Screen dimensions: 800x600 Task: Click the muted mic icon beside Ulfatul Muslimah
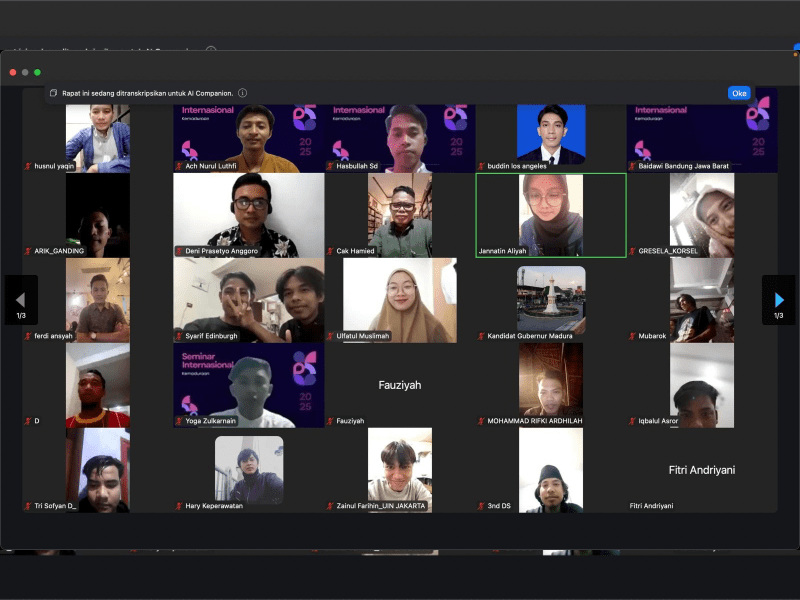(x=330, y=336)
